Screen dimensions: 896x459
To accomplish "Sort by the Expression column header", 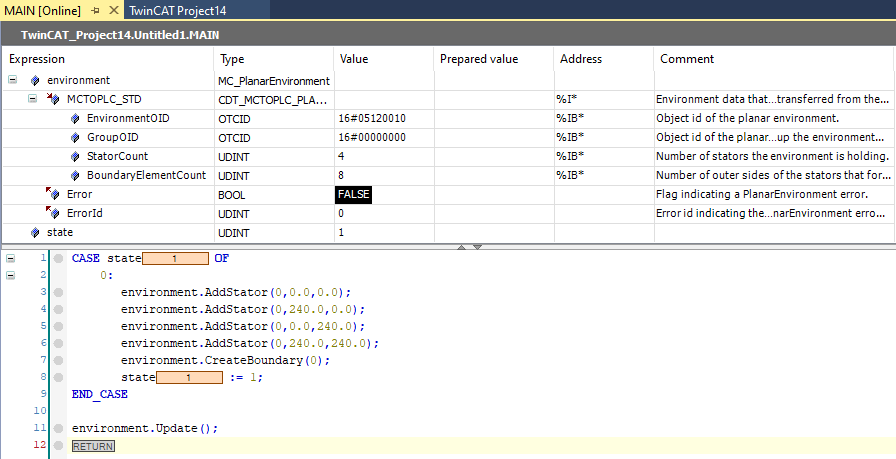I will (108, 59).
